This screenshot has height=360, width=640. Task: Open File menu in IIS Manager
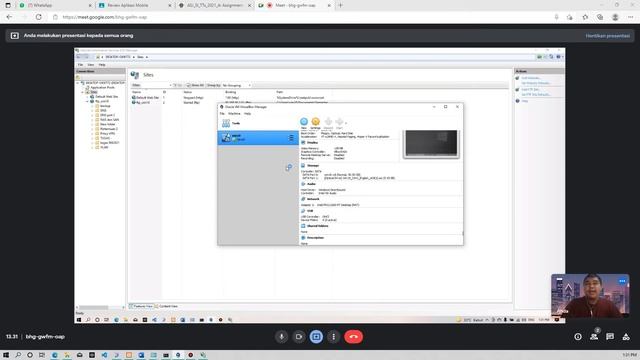pos(80,65)
